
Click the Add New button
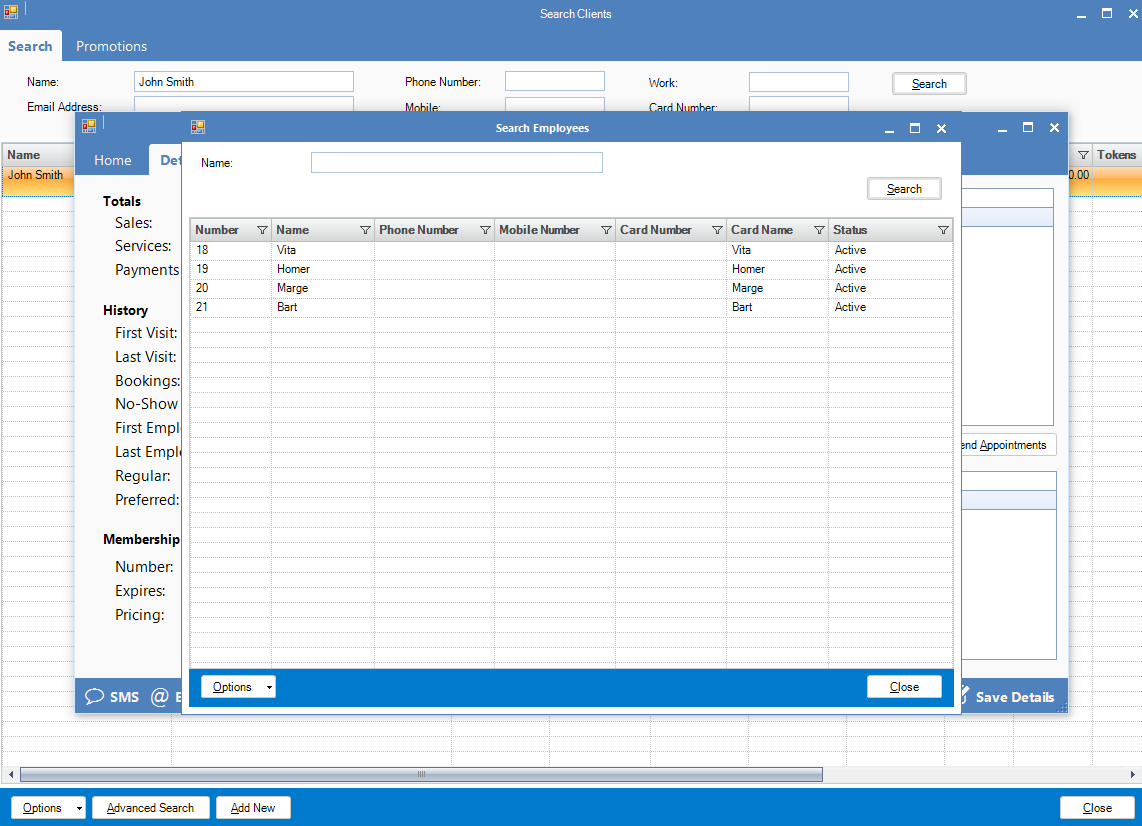252,808
